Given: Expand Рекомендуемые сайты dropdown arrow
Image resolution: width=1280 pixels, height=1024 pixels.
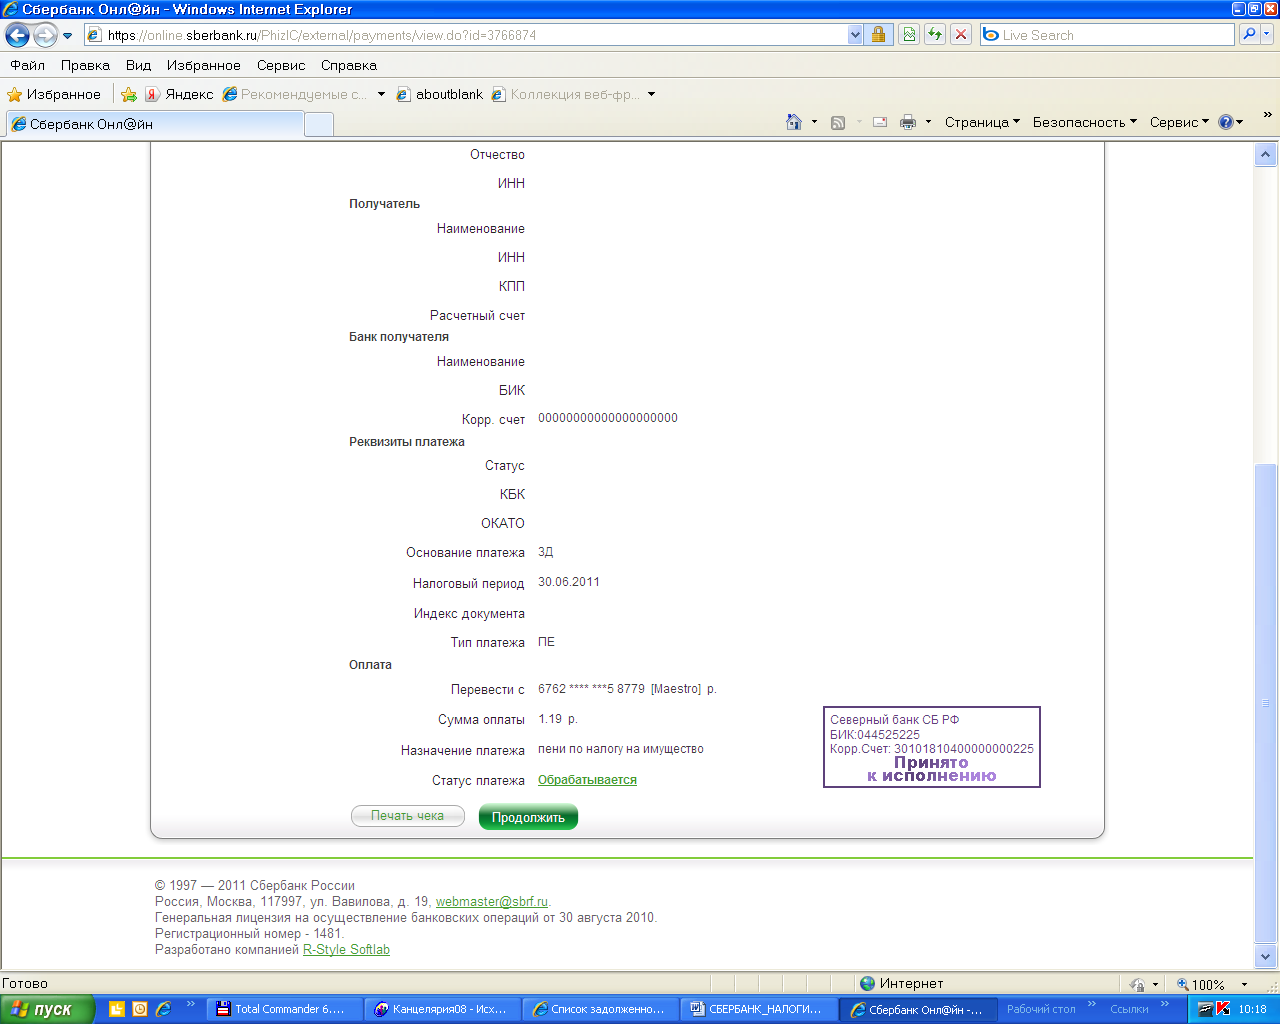Looking at the screenshot, I should coord(381,94).
